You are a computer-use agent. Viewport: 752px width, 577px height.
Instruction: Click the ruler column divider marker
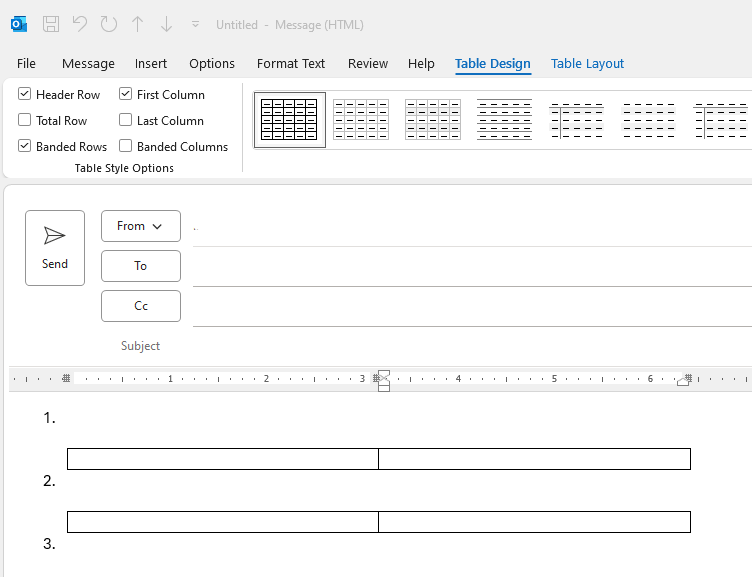[x=377, y=378]
